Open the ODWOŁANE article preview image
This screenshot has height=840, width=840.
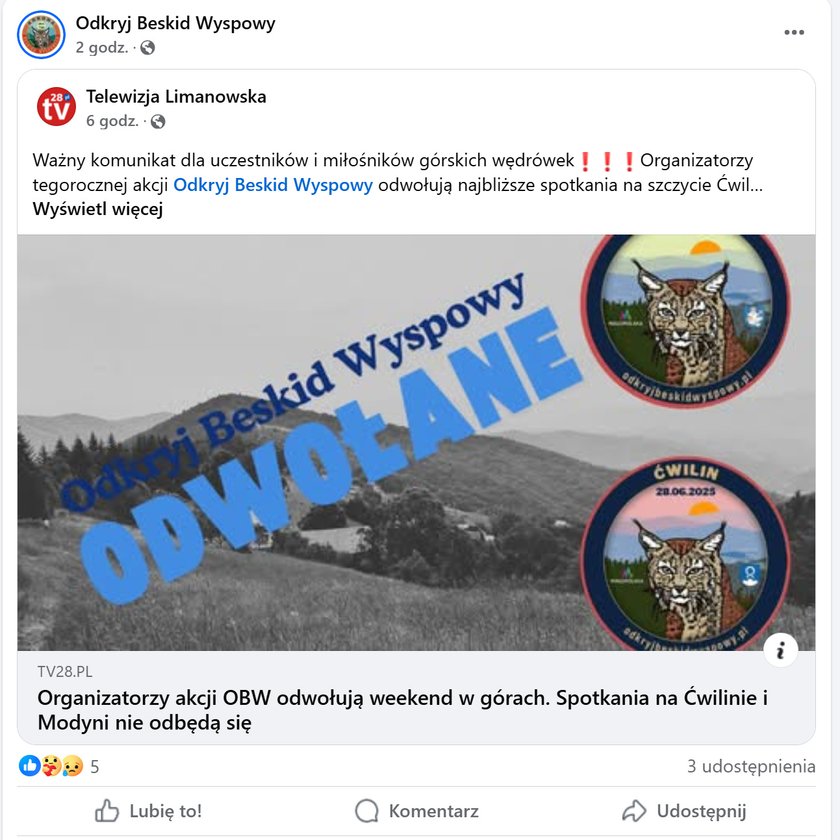pyautogui.click(x=416, y=442)
